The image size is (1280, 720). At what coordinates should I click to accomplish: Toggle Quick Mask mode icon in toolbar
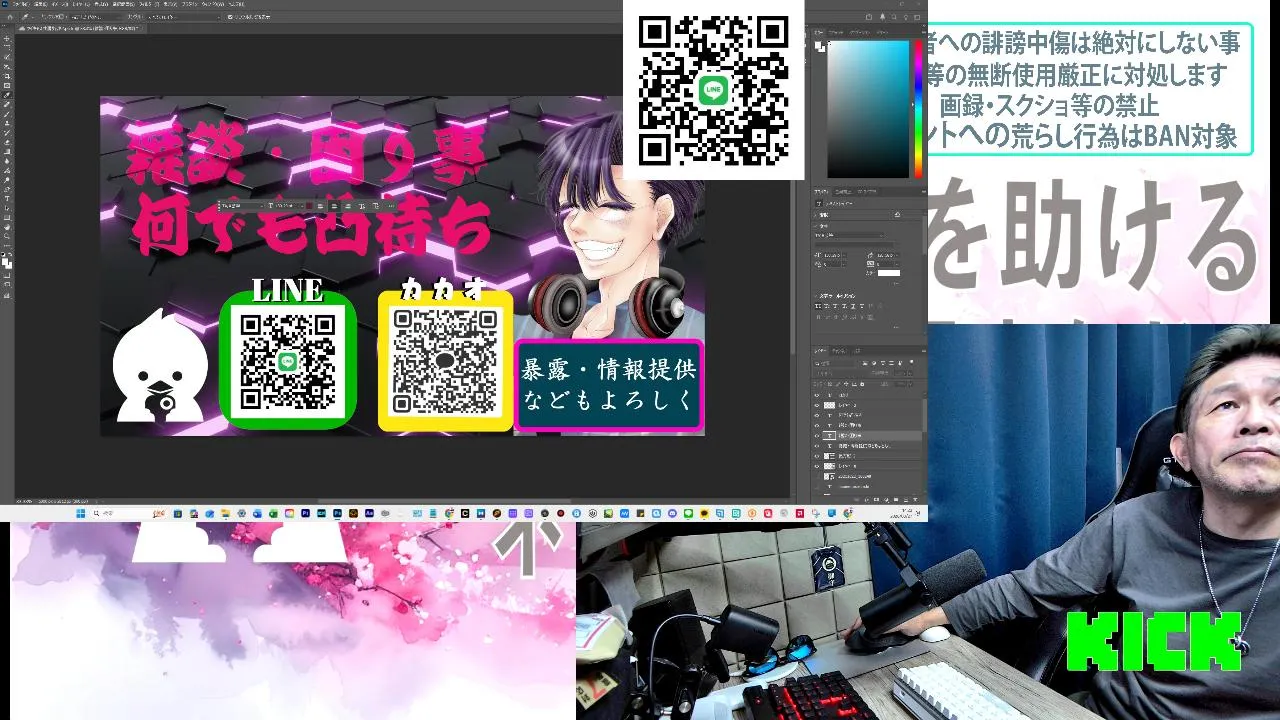[x=7, y=273]
